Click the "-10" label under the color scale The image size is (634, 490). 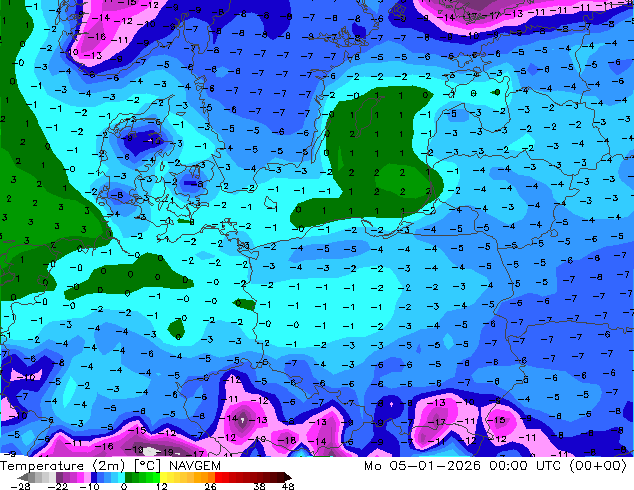(x=89, y=486)
